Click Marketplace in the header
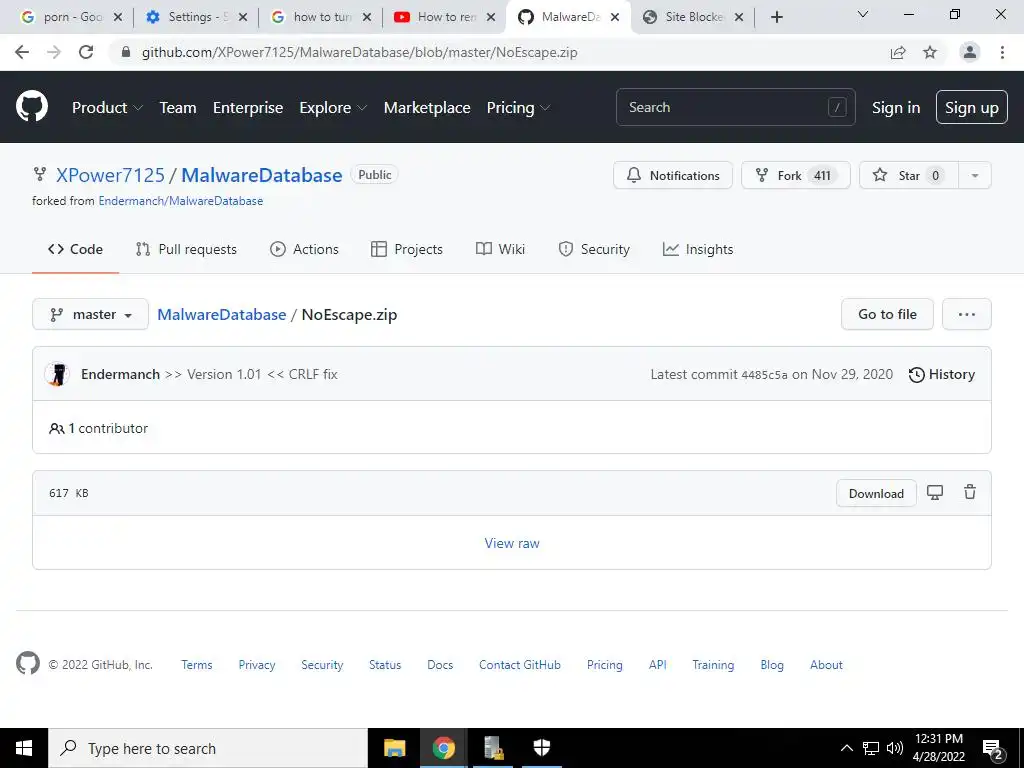This screenshot has width=1024, height=768. point(427,108)
